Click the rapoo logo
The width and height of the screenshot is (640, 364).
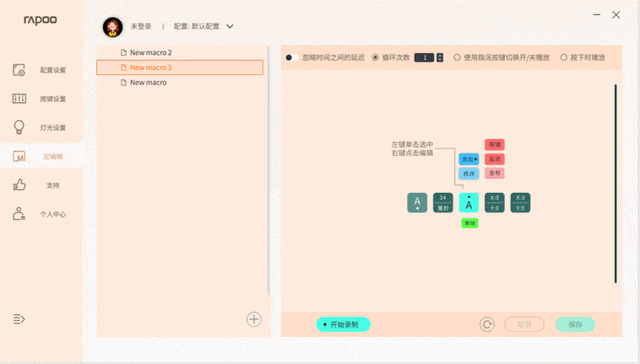pyautogui.click(x=40, y=20)
